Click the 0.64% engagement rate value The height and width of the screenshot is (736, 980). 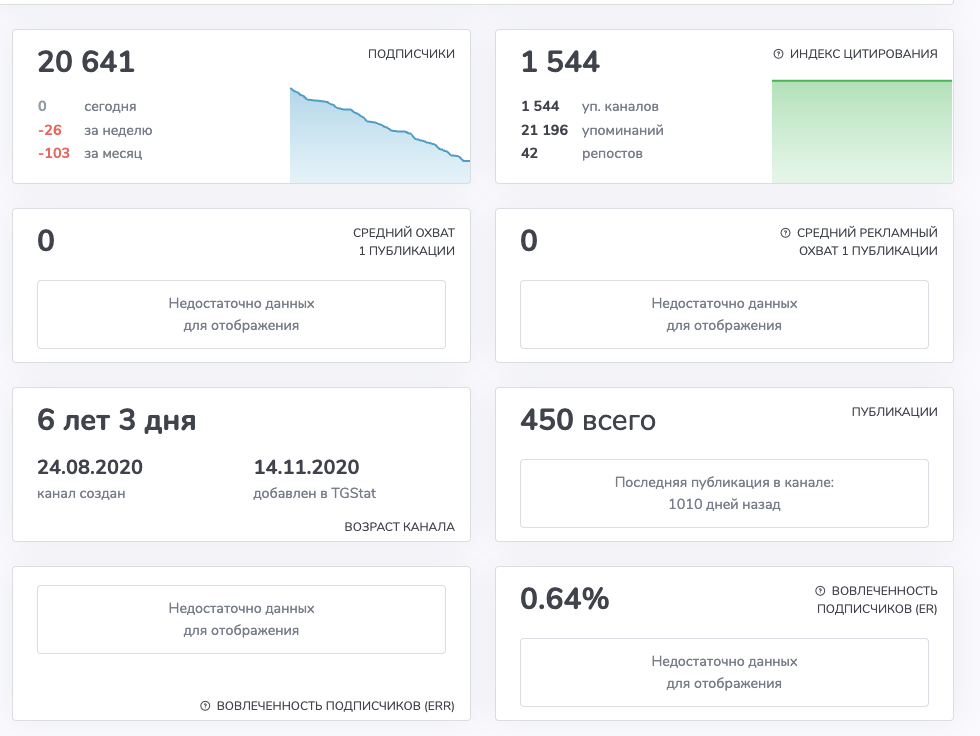coord(564,599)
